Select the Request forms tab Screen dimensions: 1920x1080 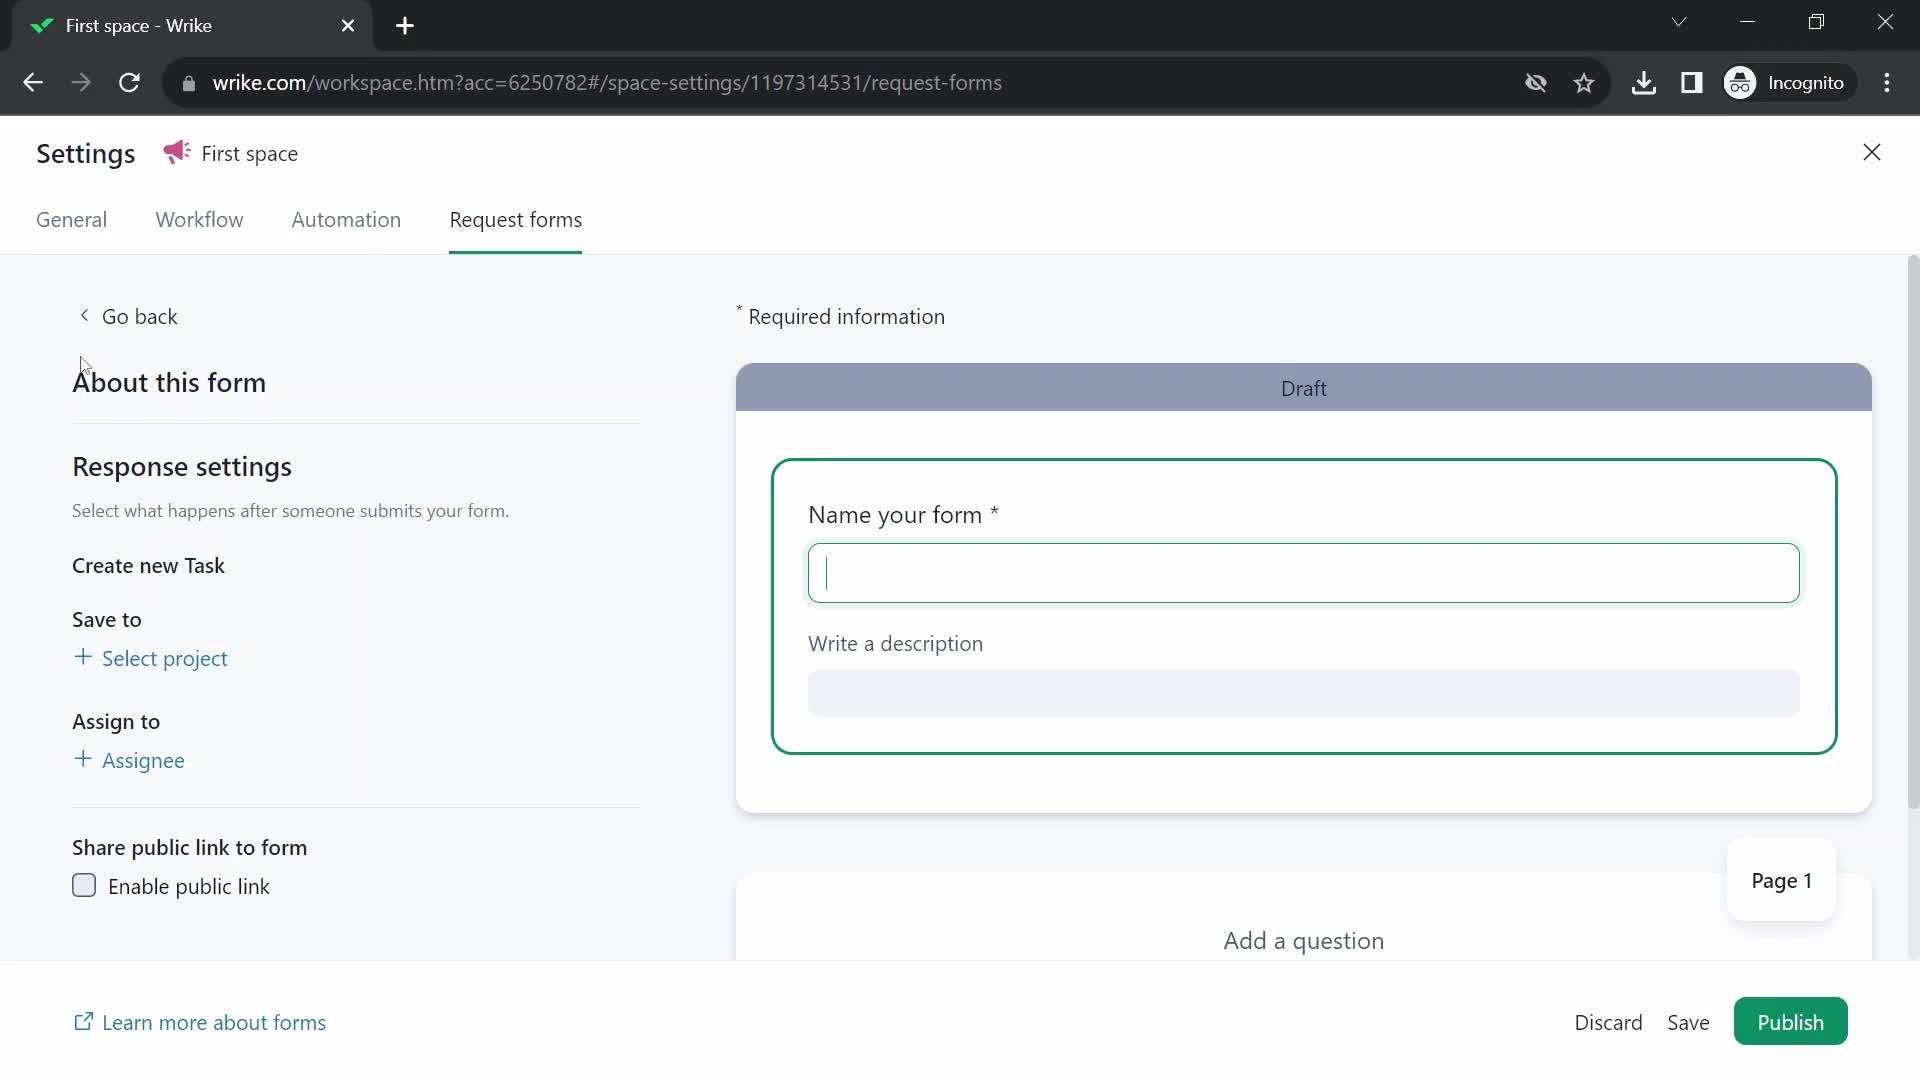(515, 220)
